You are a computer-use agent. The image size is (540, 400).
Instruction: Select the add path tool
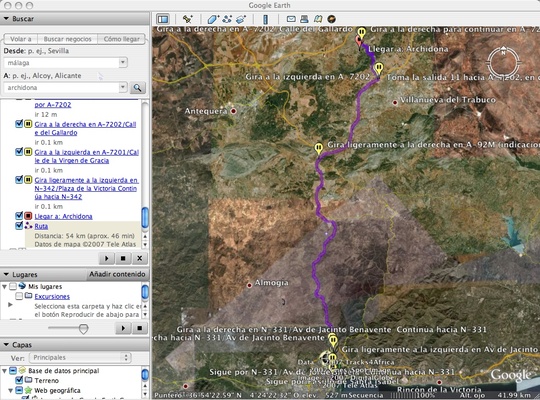pyautogui.click(x=227, y=19)
